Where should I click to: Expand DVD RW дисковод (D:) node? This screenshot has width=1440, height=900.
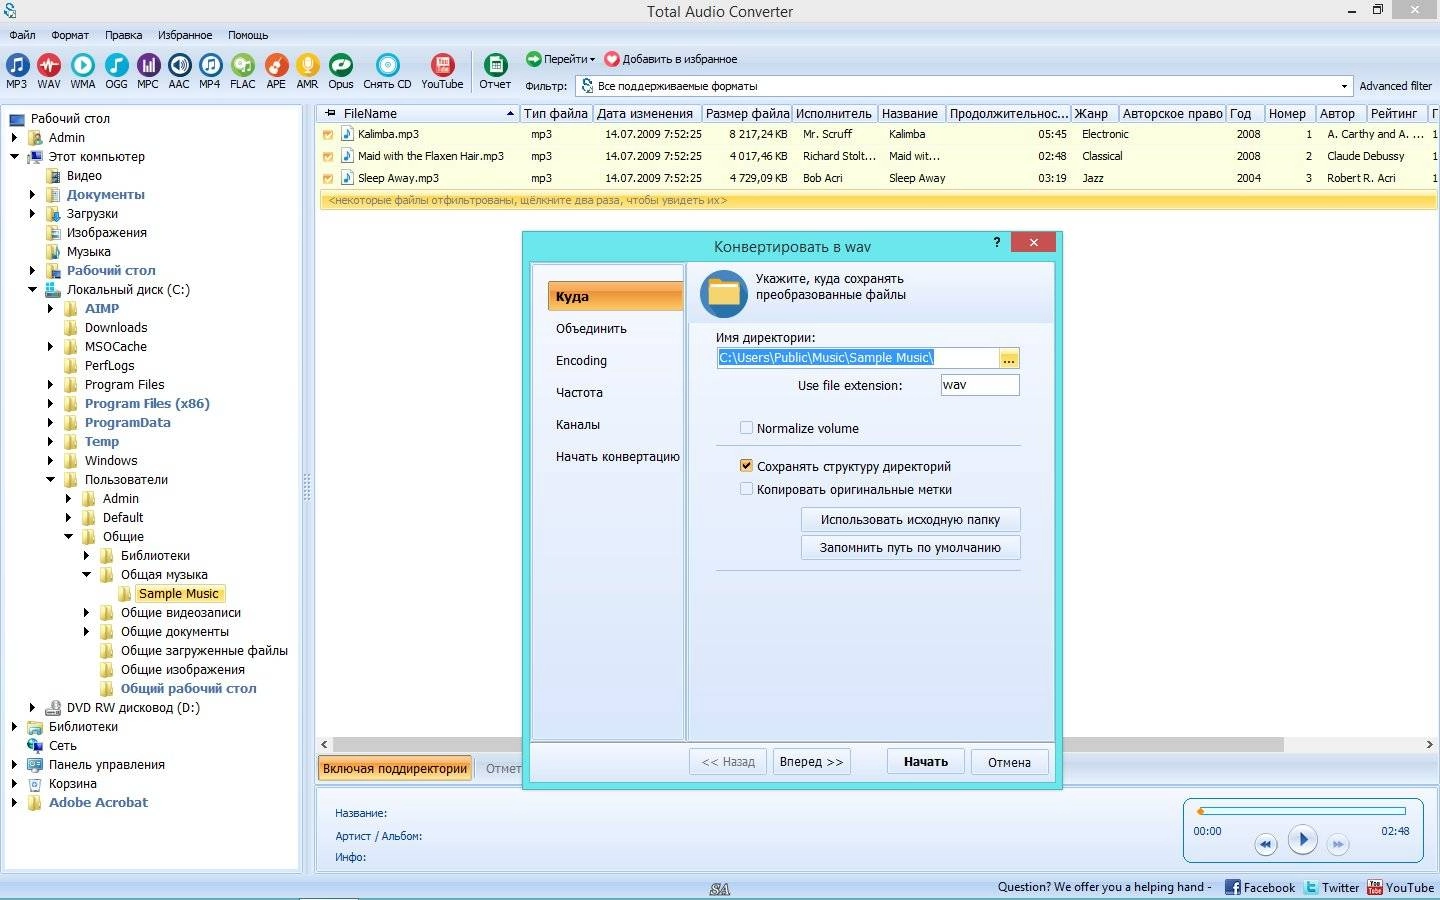(32, 708)
